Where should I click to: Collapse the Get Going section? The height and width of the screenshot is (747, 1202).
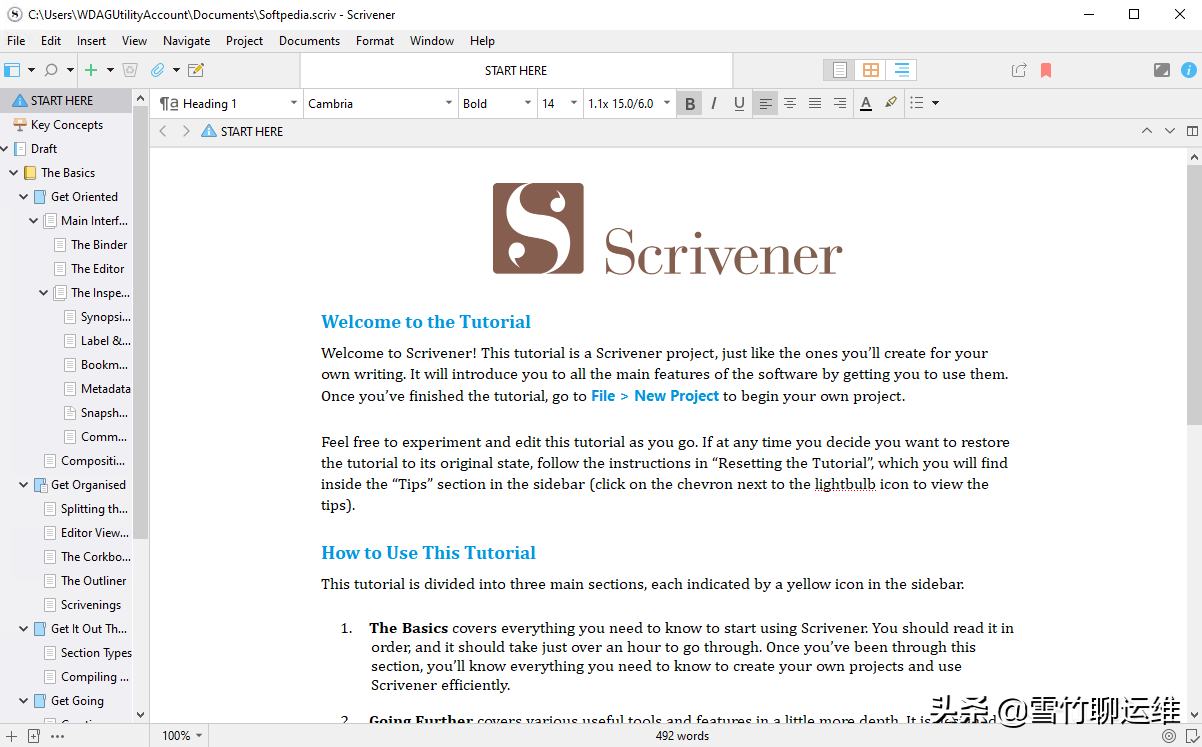click(x=24, y=701)
